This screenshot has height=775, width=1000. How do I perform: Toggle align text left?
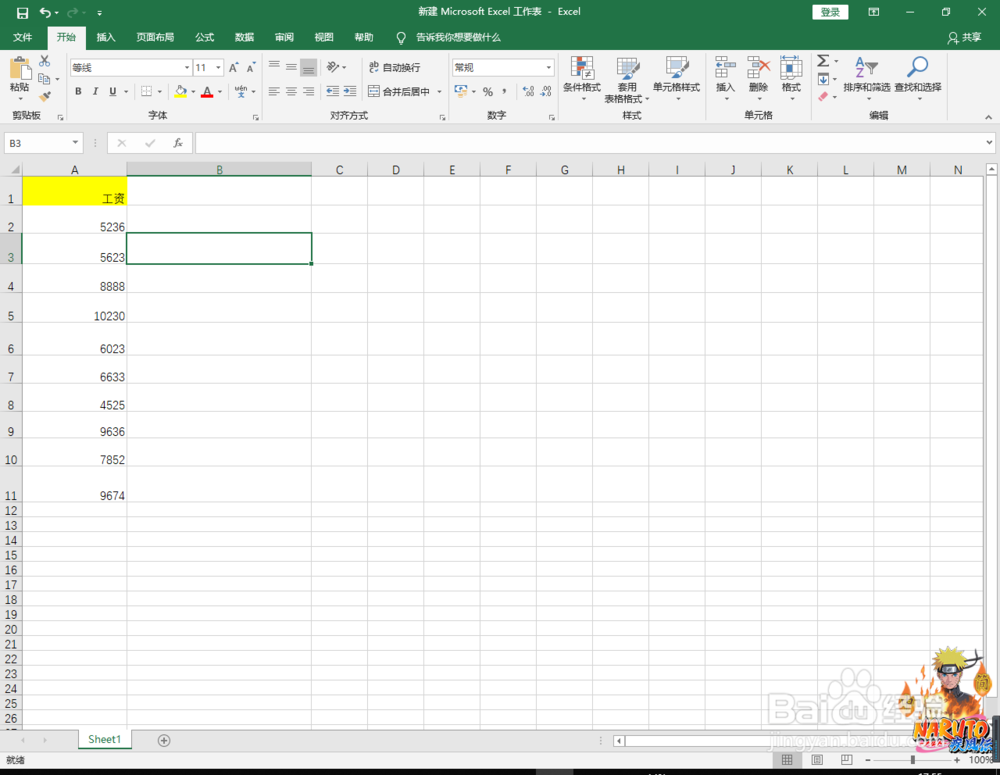[x=274, y=91]
